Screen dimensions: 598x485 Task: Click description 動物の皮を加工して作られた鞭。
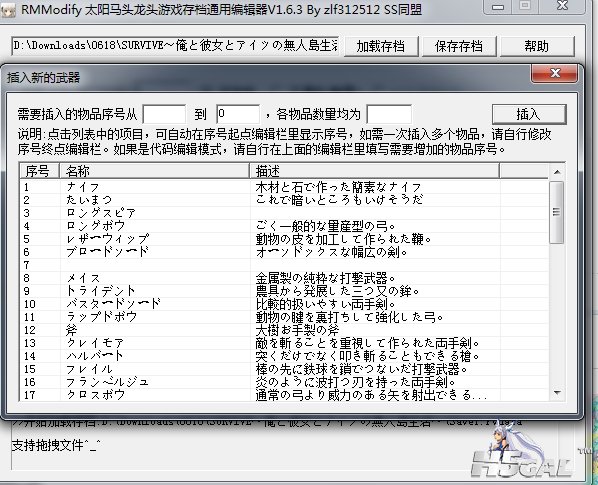[x=344, y=239]
